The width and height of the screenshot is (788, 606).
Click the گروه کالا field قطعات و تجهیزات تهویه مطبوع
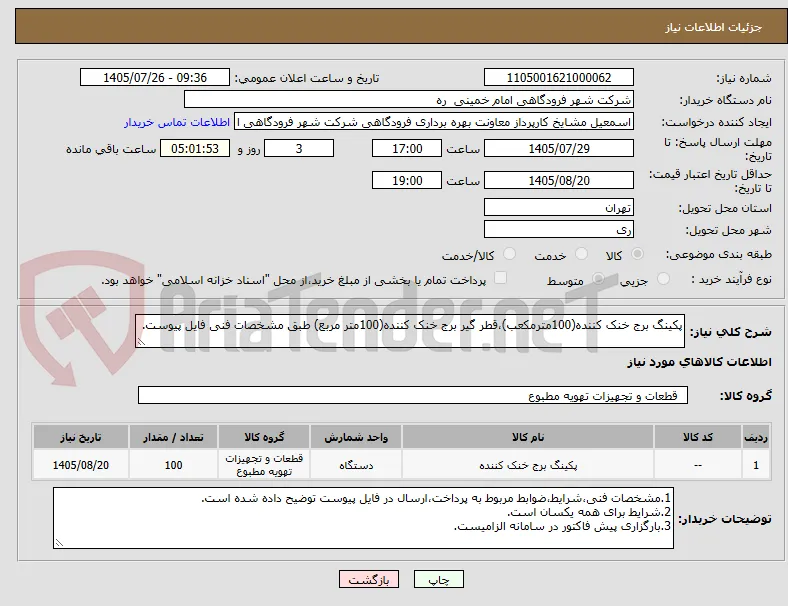413,395
